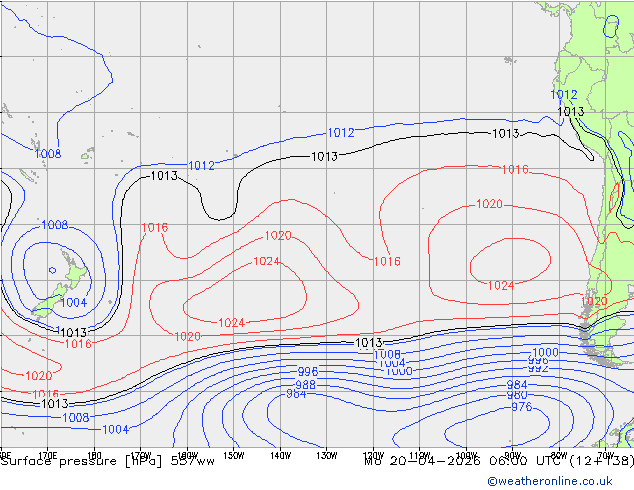Click the 1013 label just south of New Zealand
The height and width of the screenshot is (490, 634).
pos(73,332)
